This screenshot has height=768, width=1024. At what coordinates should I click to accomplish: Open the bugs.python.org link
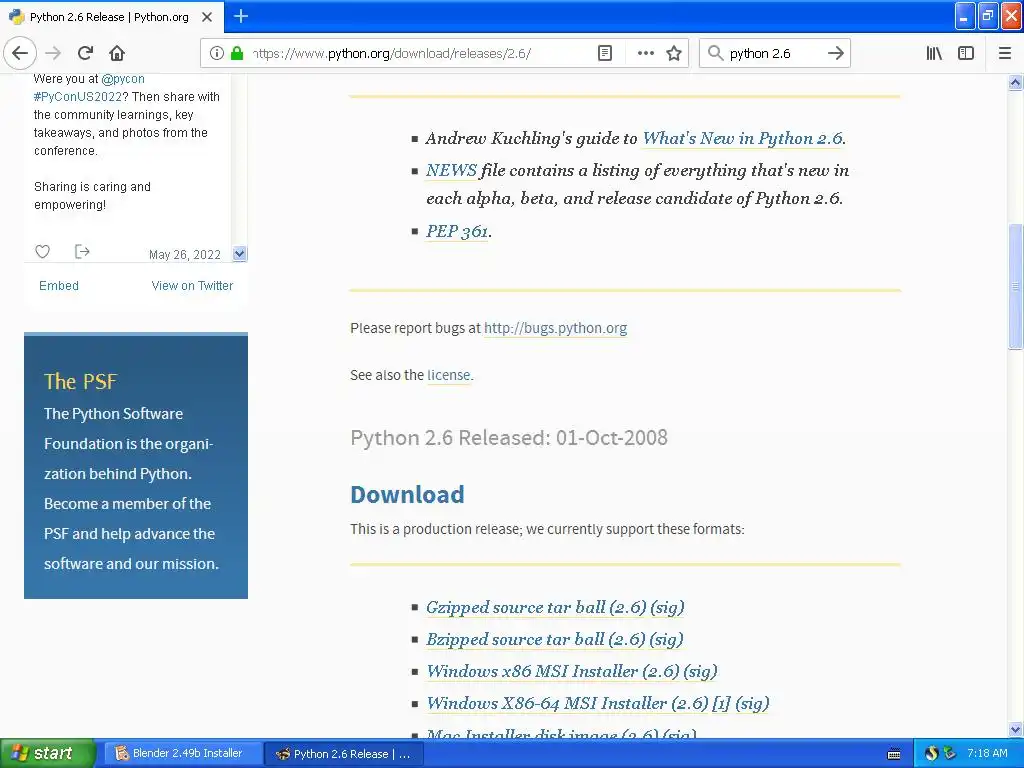tap(555, 328)
